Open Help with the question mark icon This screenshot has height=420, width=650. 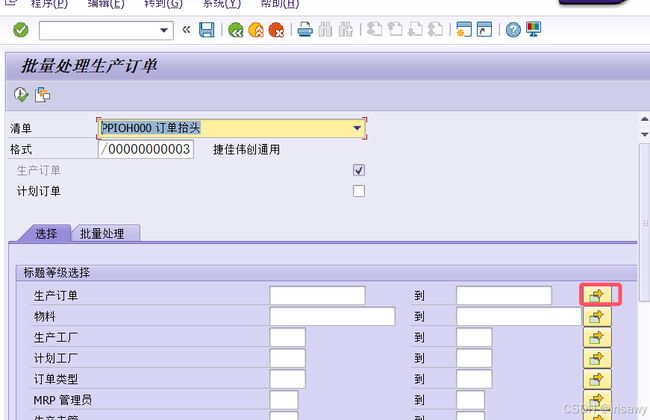(513, 30)
